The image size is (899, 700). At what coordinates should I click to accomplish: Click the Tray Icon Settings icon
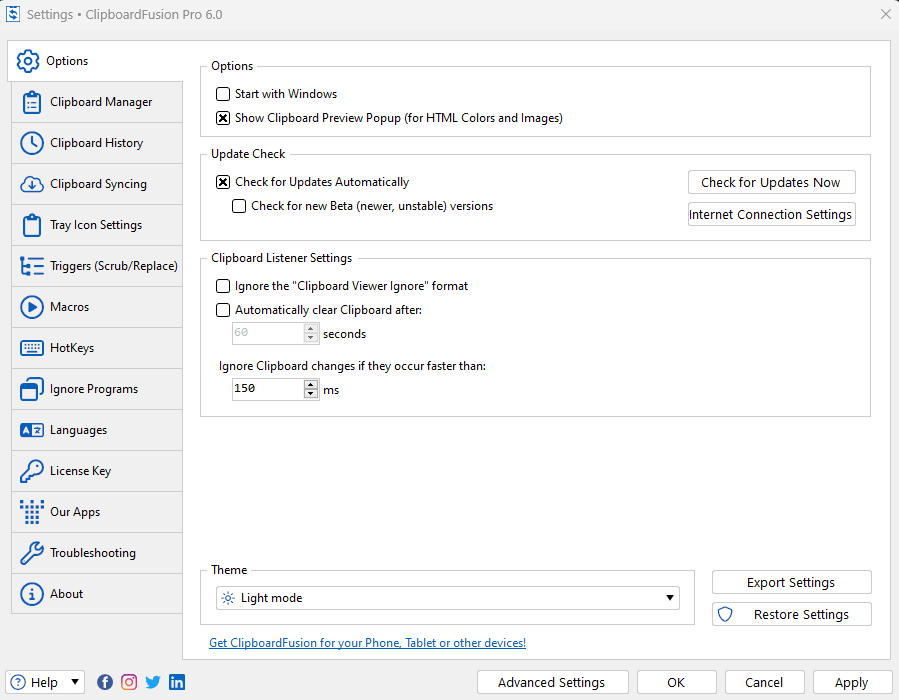click(32, 225)
